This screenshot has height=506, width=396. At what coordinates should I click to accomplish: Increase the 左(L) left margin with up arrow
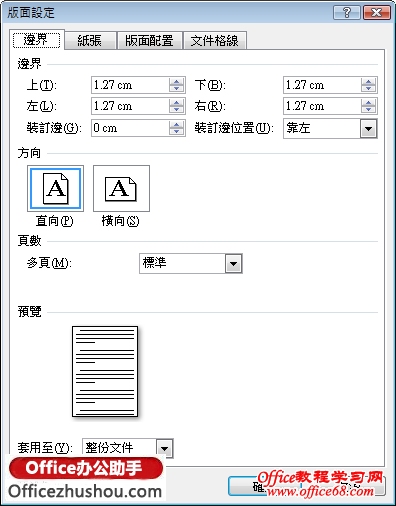tap(176, 103)
